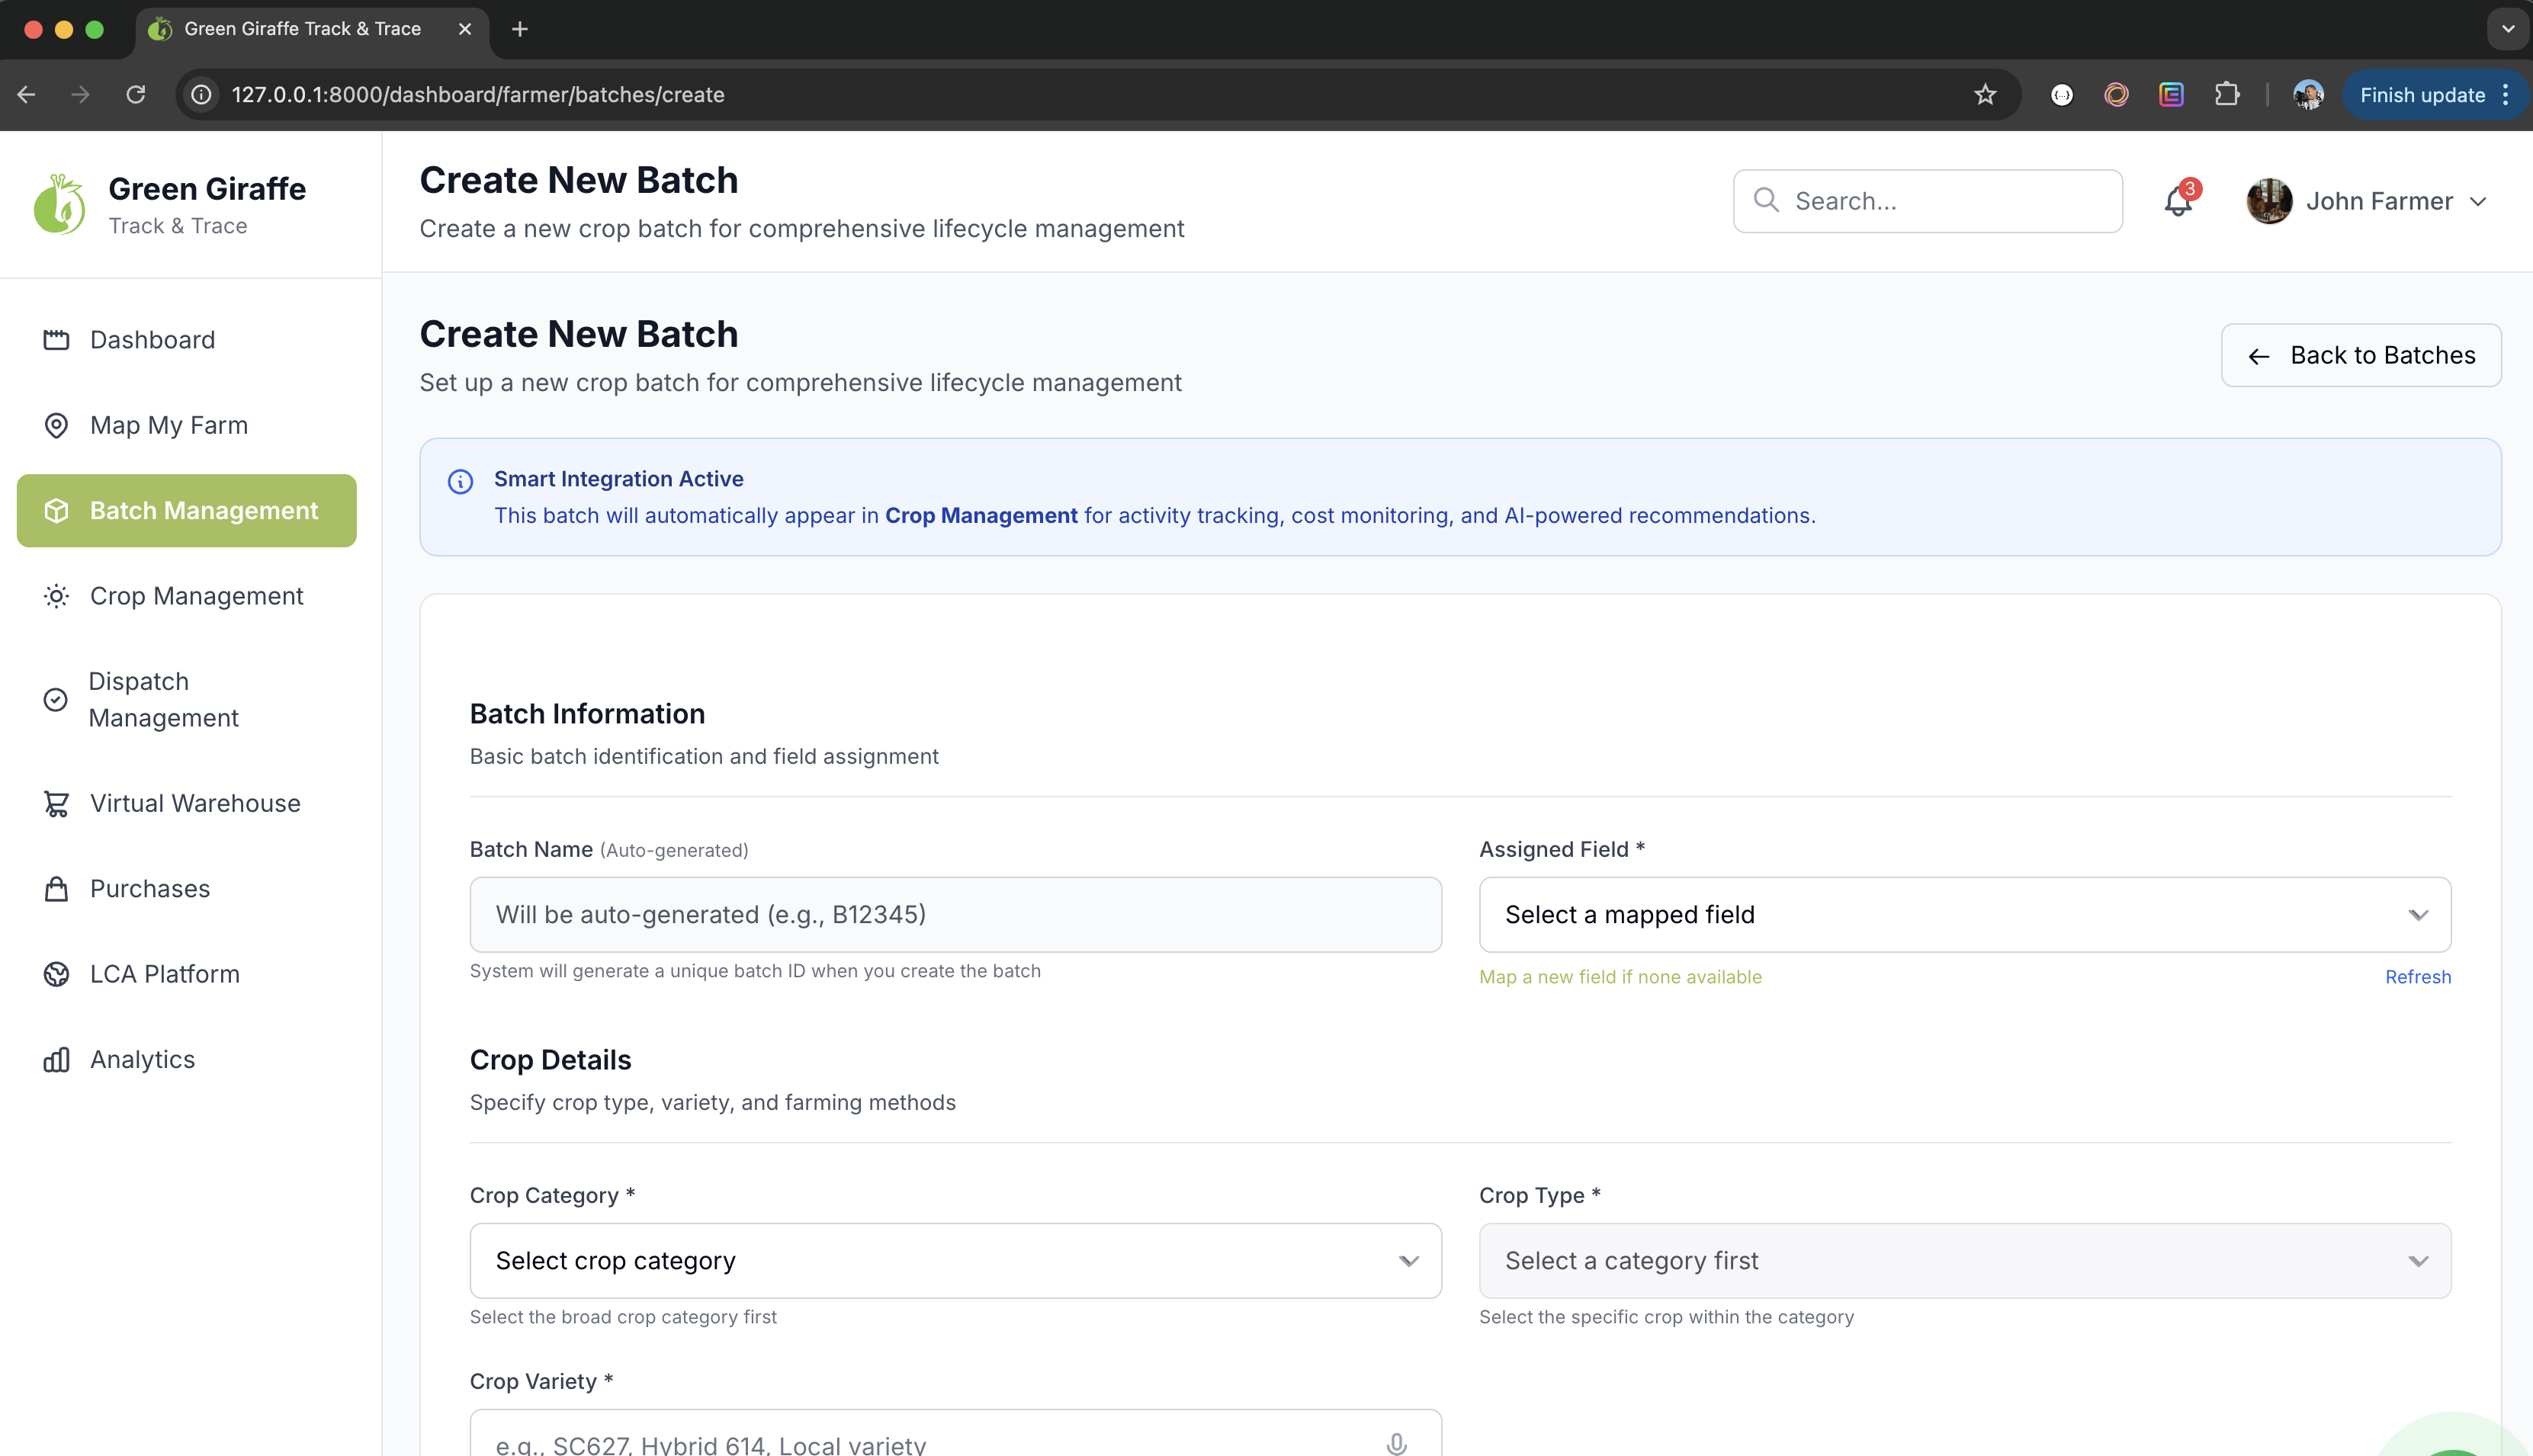Select the Green Giraffe Track & Trace tab

pos(302,29)
